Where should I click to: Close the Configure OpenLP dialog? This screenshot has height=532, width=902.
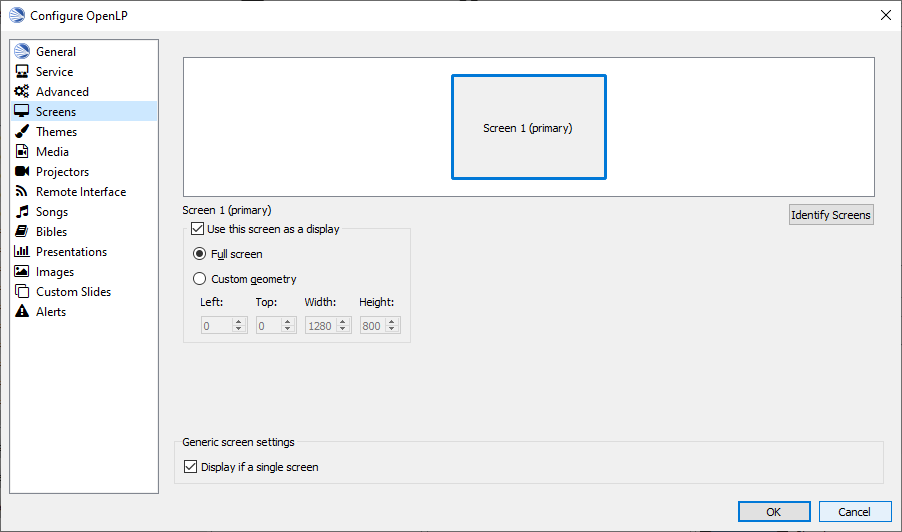pyautogui.click(x=885, y=15)
